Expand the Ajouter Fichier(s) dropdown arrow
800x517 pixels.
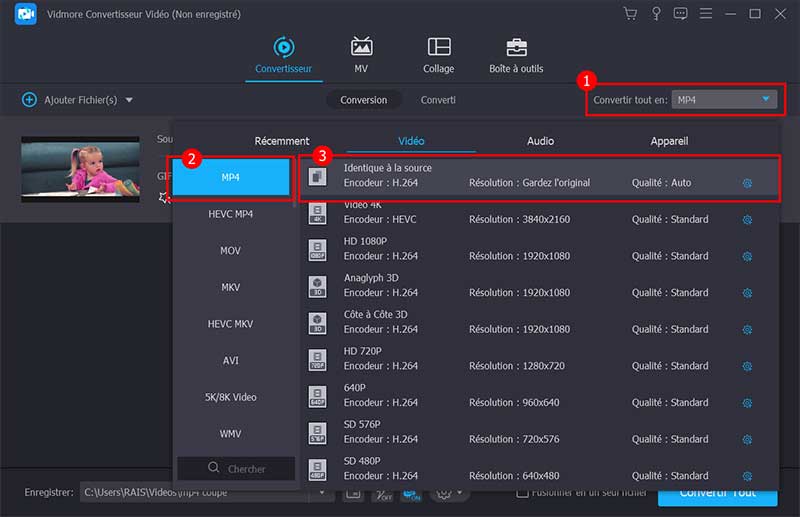coord(129,100)
